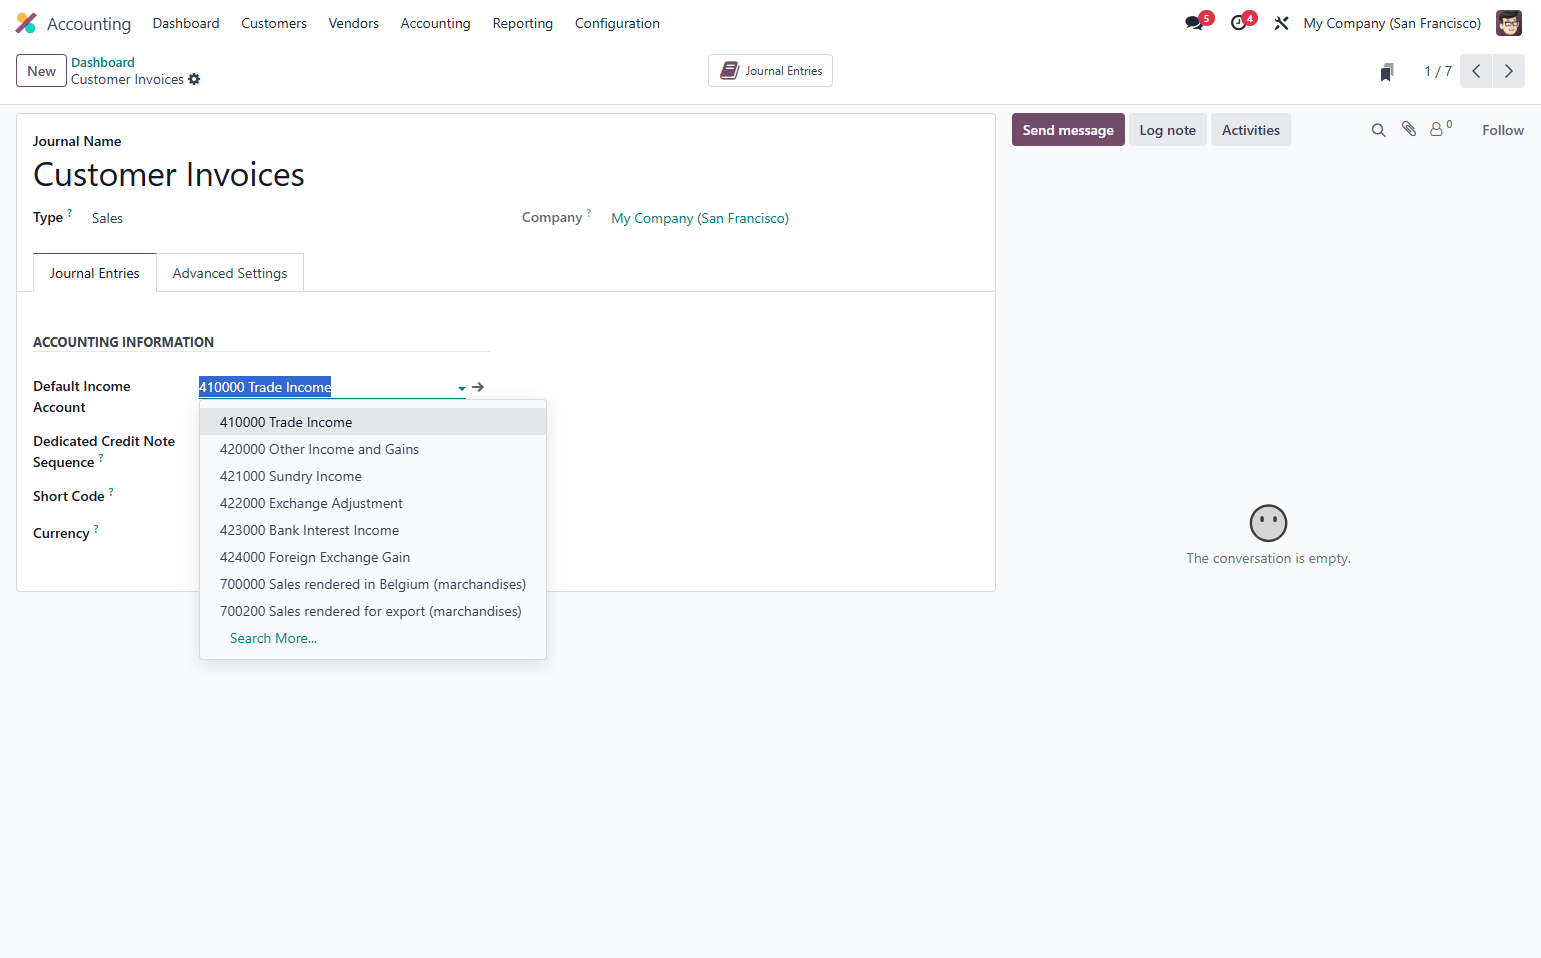Screen dimensions: 1541x958
Task: Click the Journal Entries smart button
Action: point(770,71)
